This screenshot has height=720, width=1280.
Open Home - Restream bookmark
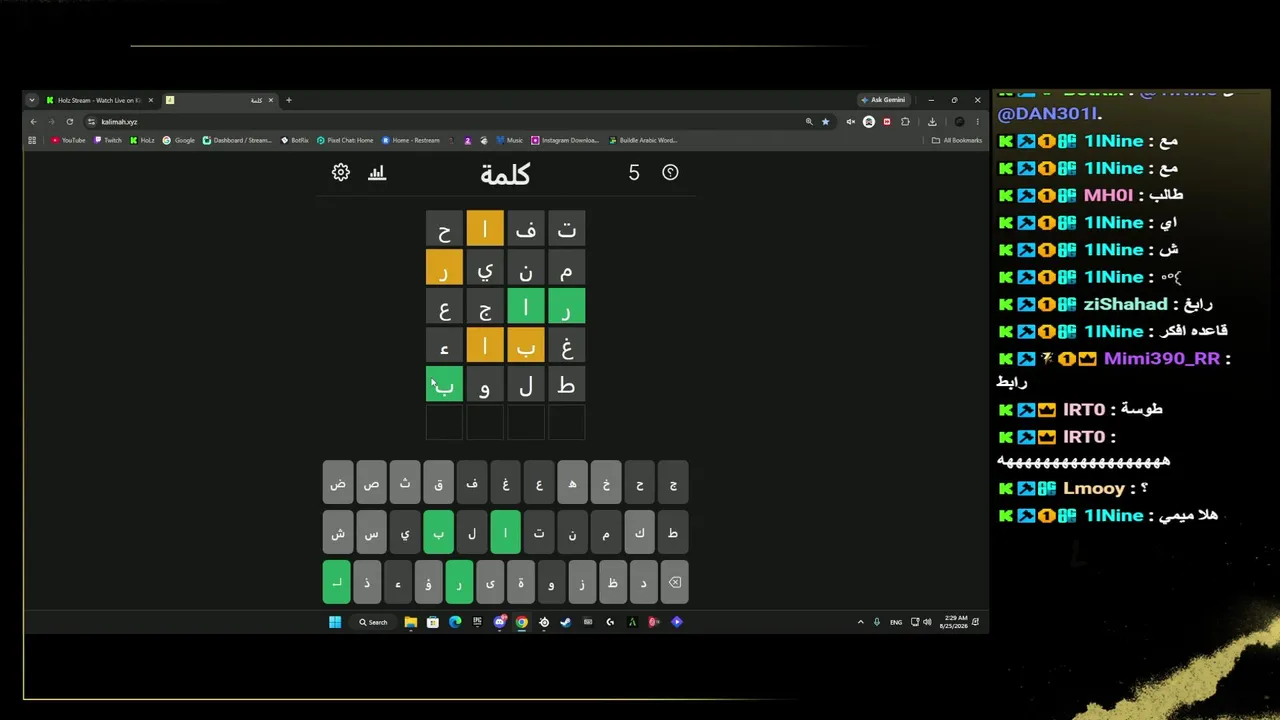click(411, 140)
